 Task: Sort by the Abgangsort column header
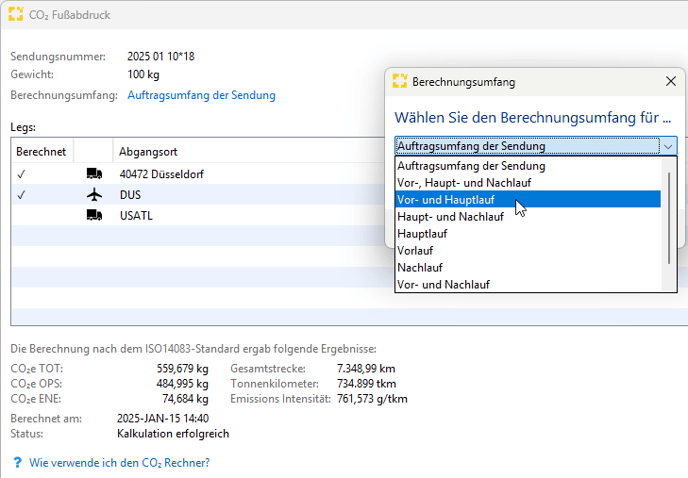(148, 151)
